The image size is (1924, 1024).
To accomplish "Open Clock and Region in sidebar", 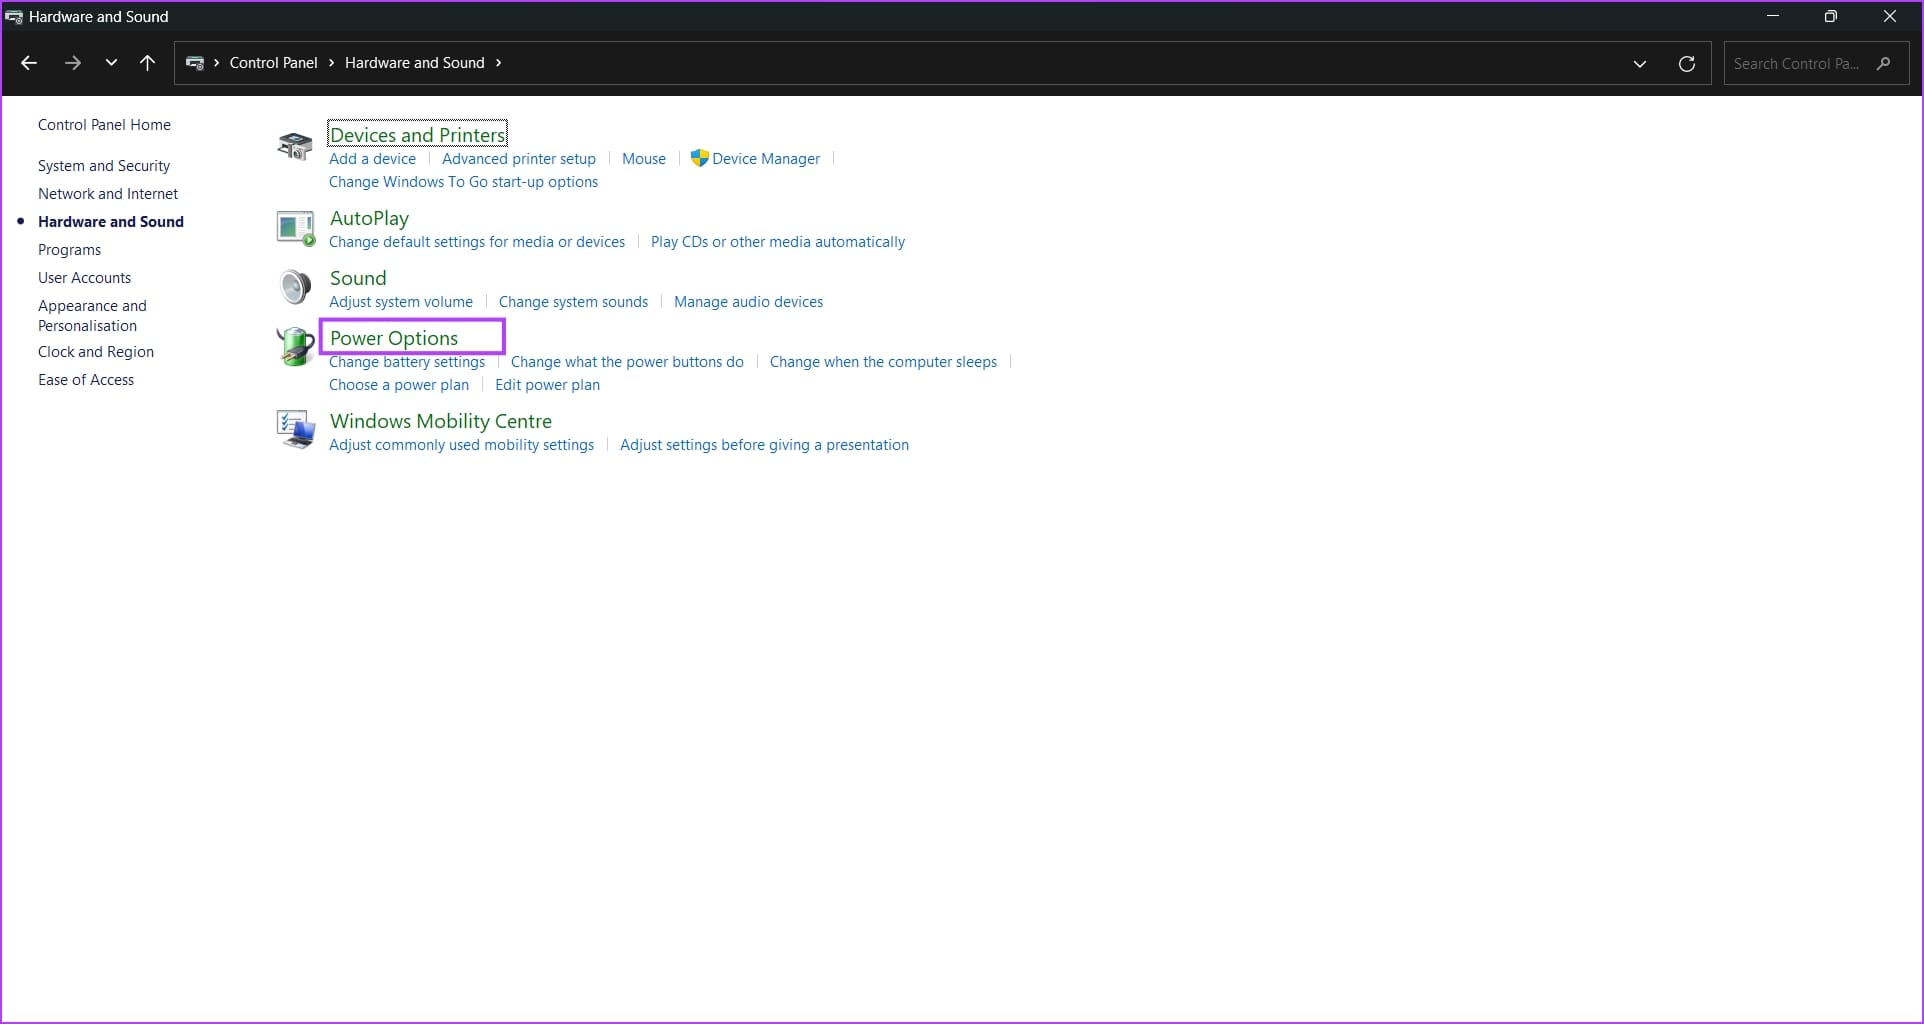I will click(x=96, y=352).
